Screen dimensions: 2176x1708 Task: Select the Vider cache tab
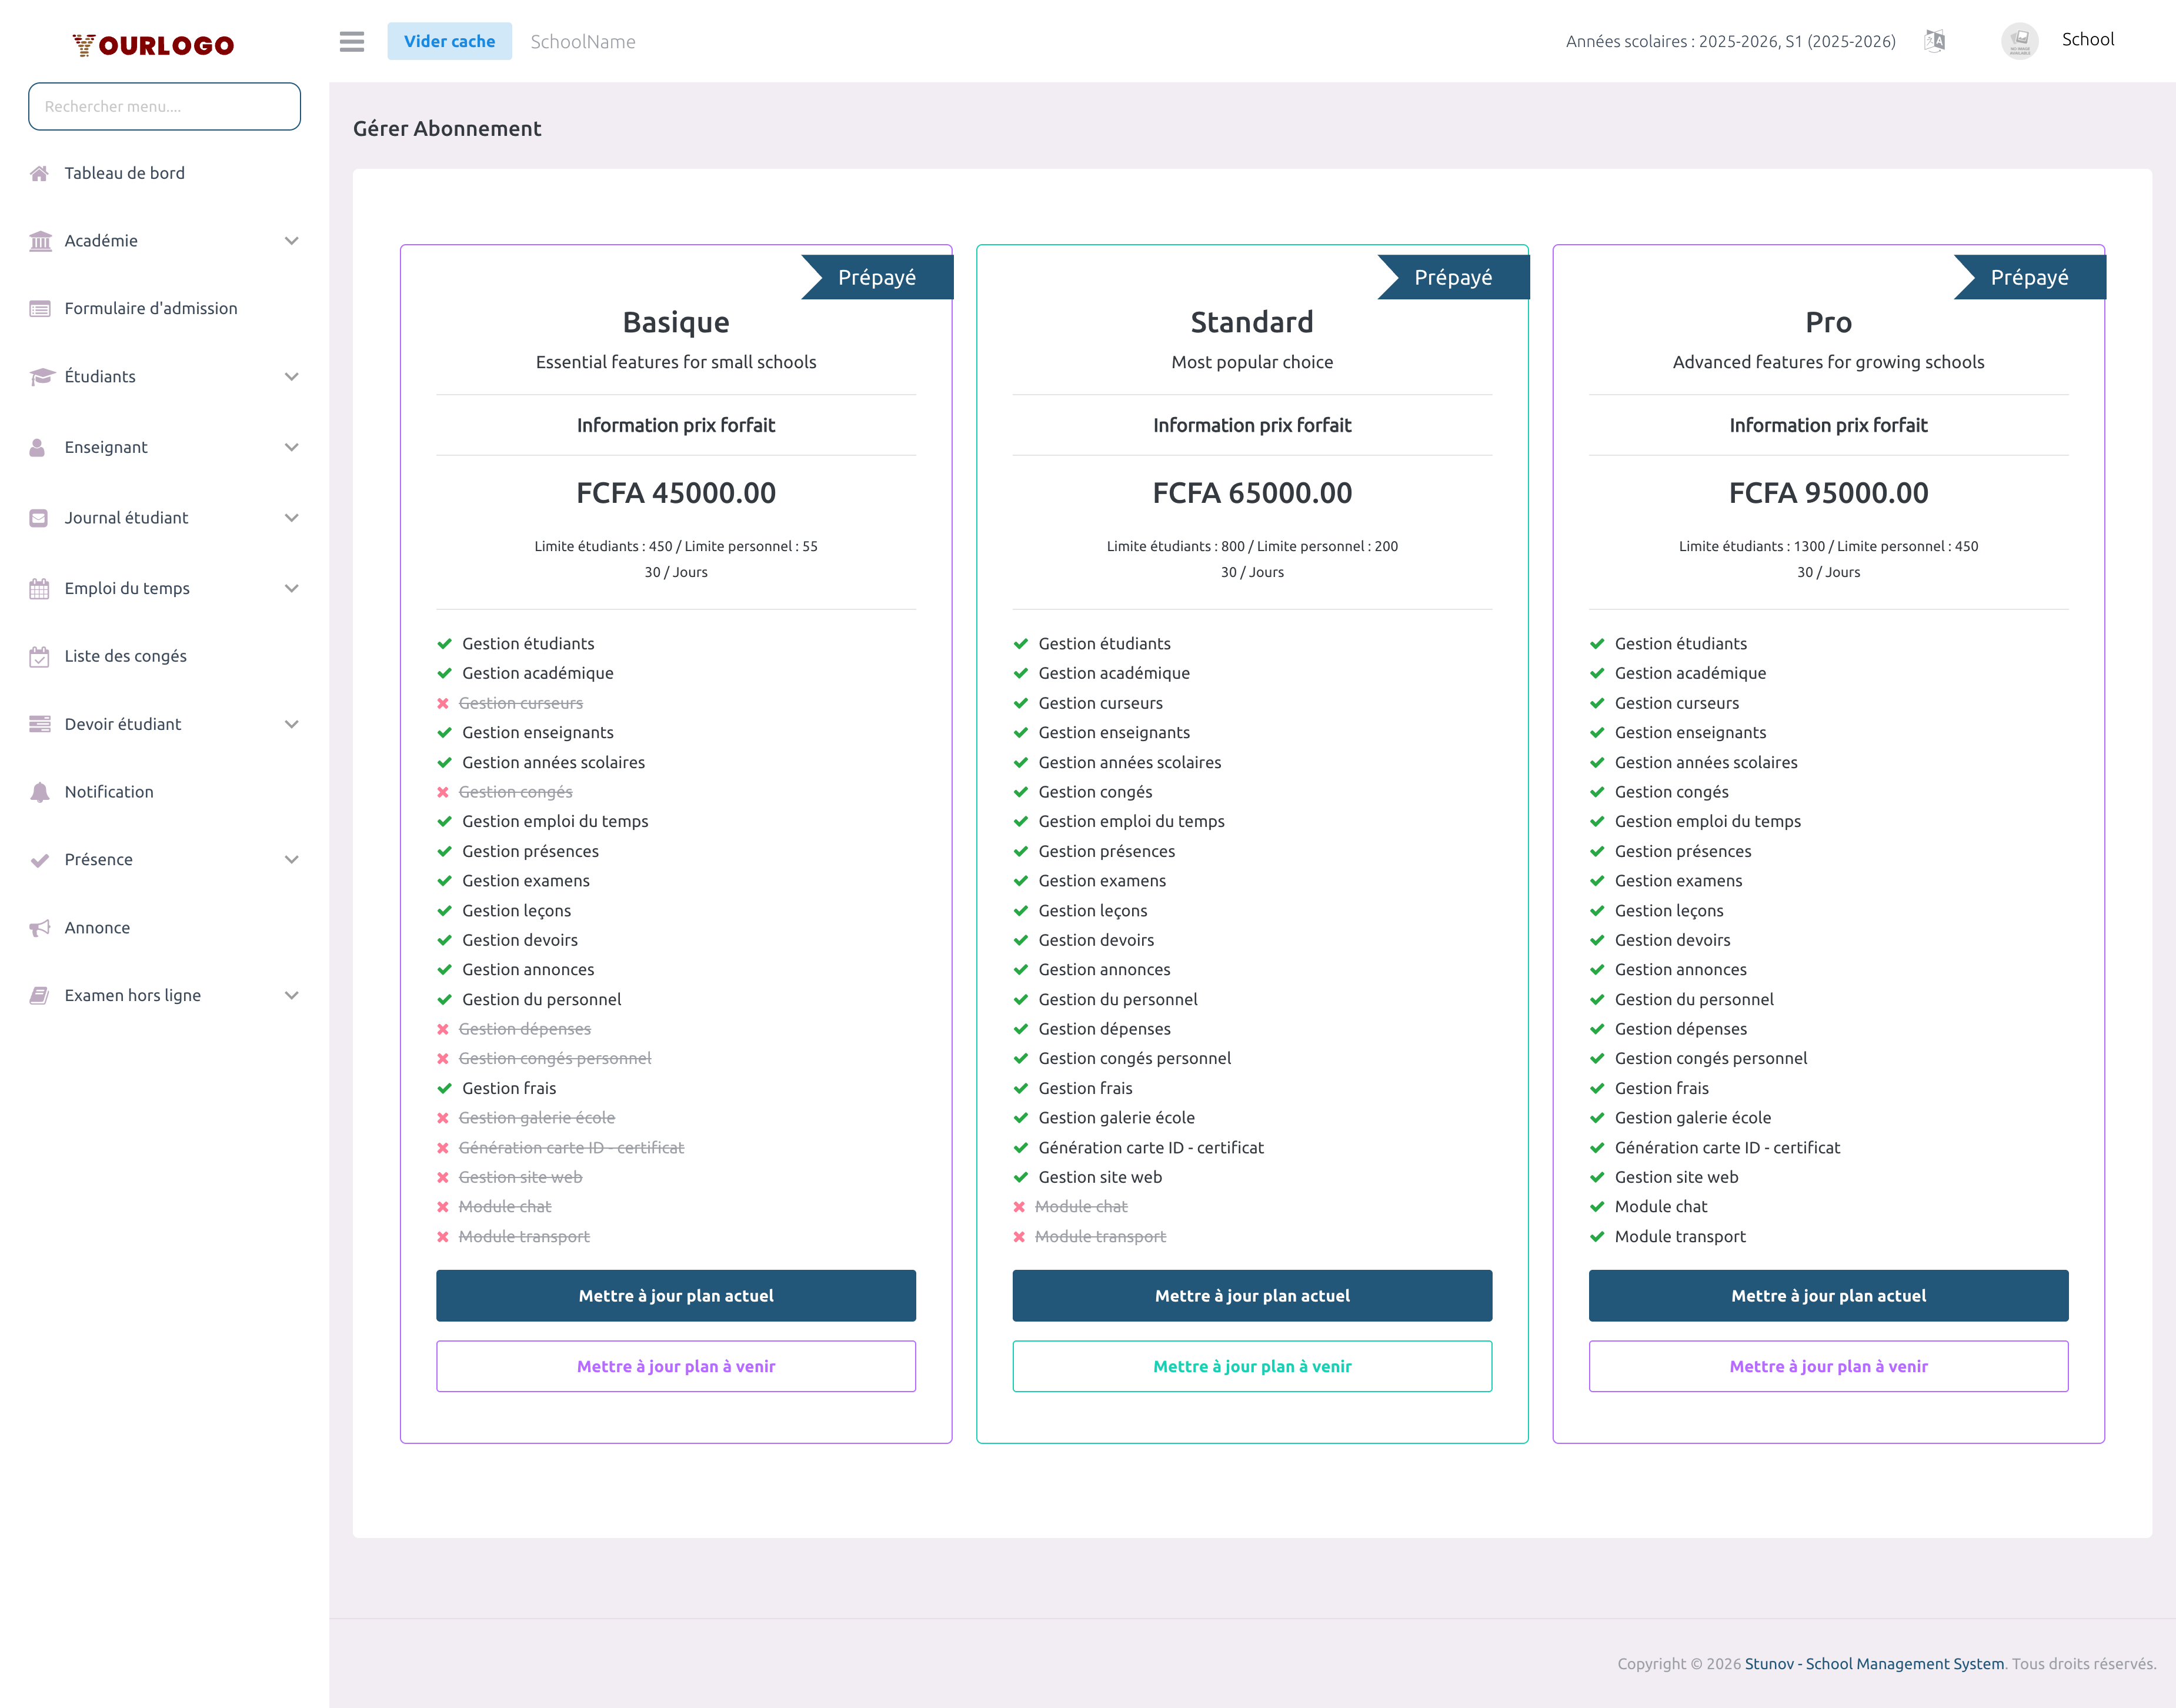(449, 41)
